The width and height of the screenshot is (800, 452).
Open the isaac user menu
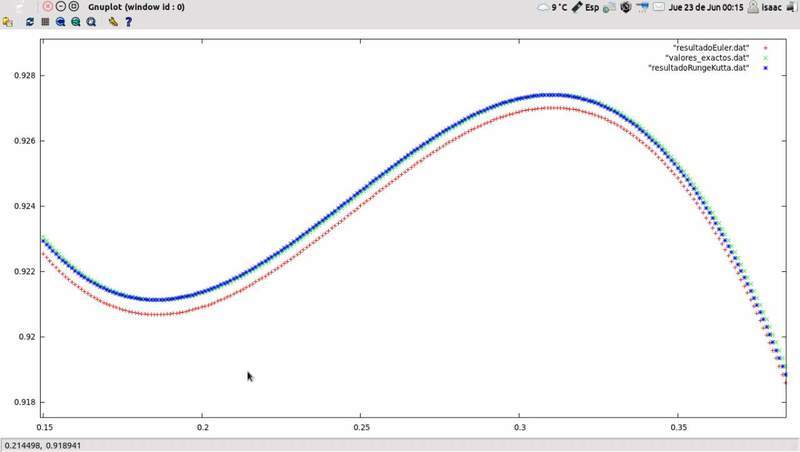point(765,7)
